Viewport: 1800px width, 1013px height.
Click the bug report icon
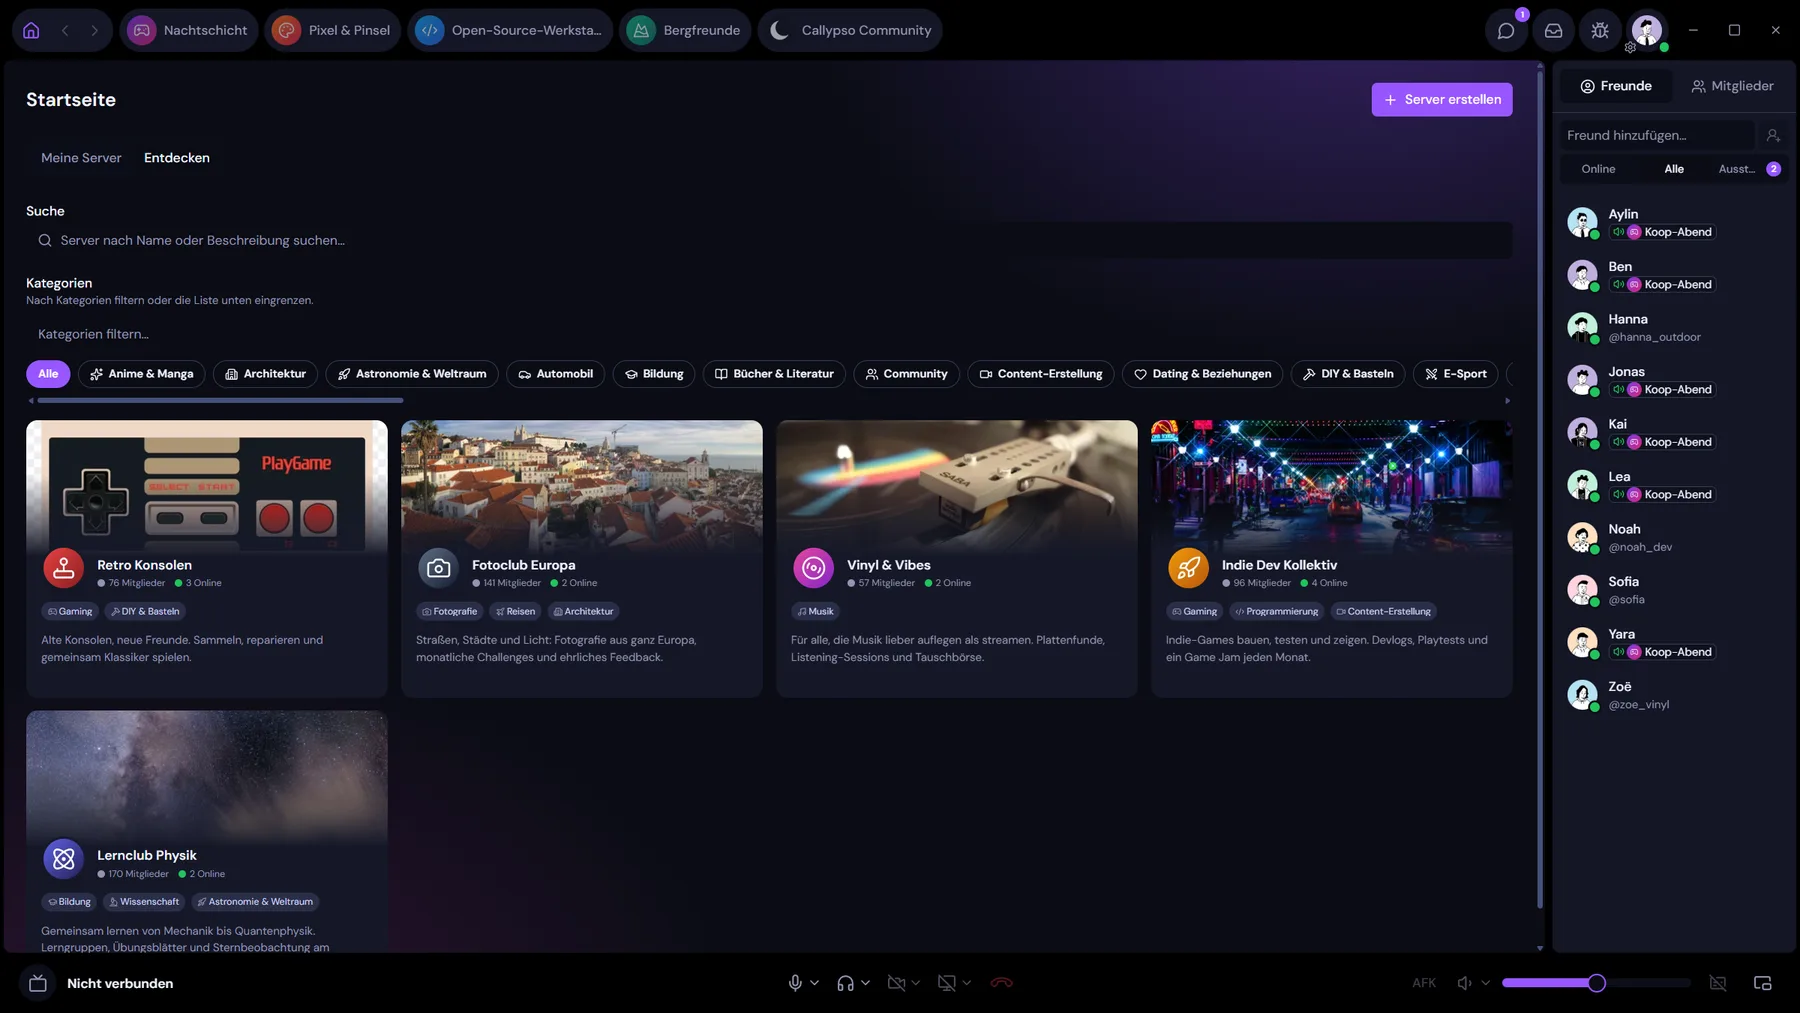[x=1600, y=31]
